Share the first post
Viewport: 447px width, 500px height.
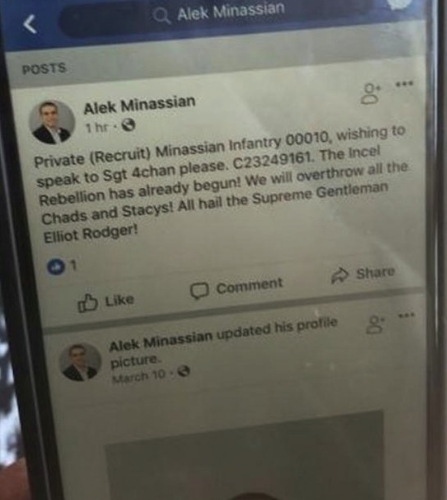click(363, 274)
